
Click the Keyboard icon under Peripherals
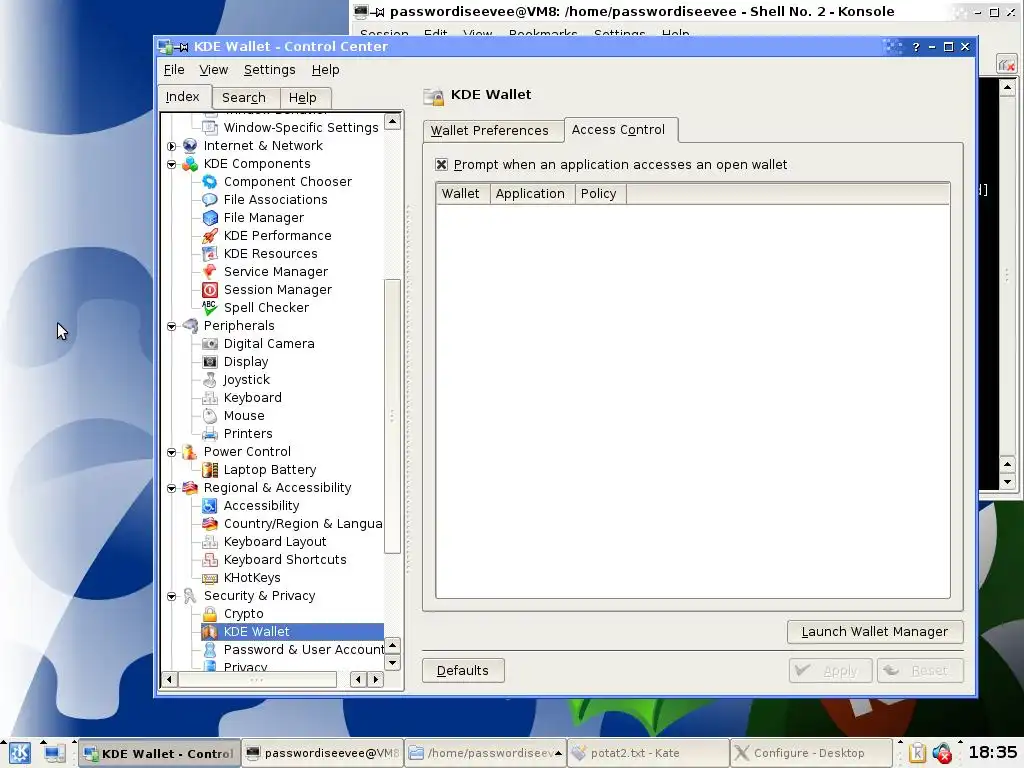(x=210, y=398)
